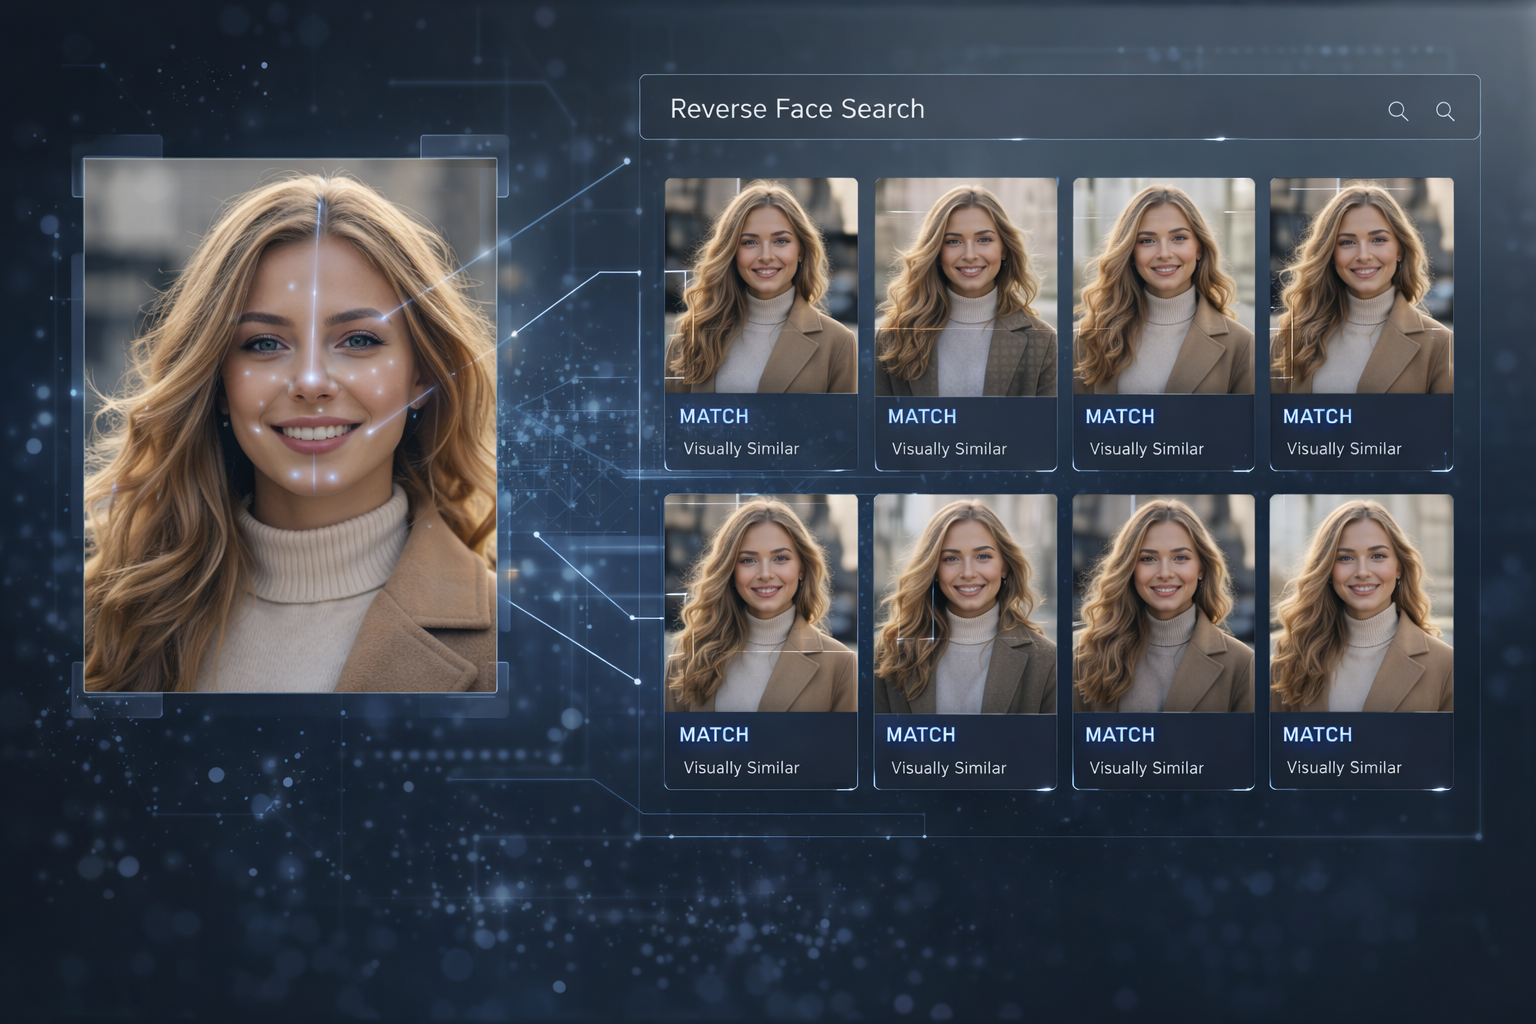
Task: Click the rightmost magnifier icon in search bar
Action: 1445,111
